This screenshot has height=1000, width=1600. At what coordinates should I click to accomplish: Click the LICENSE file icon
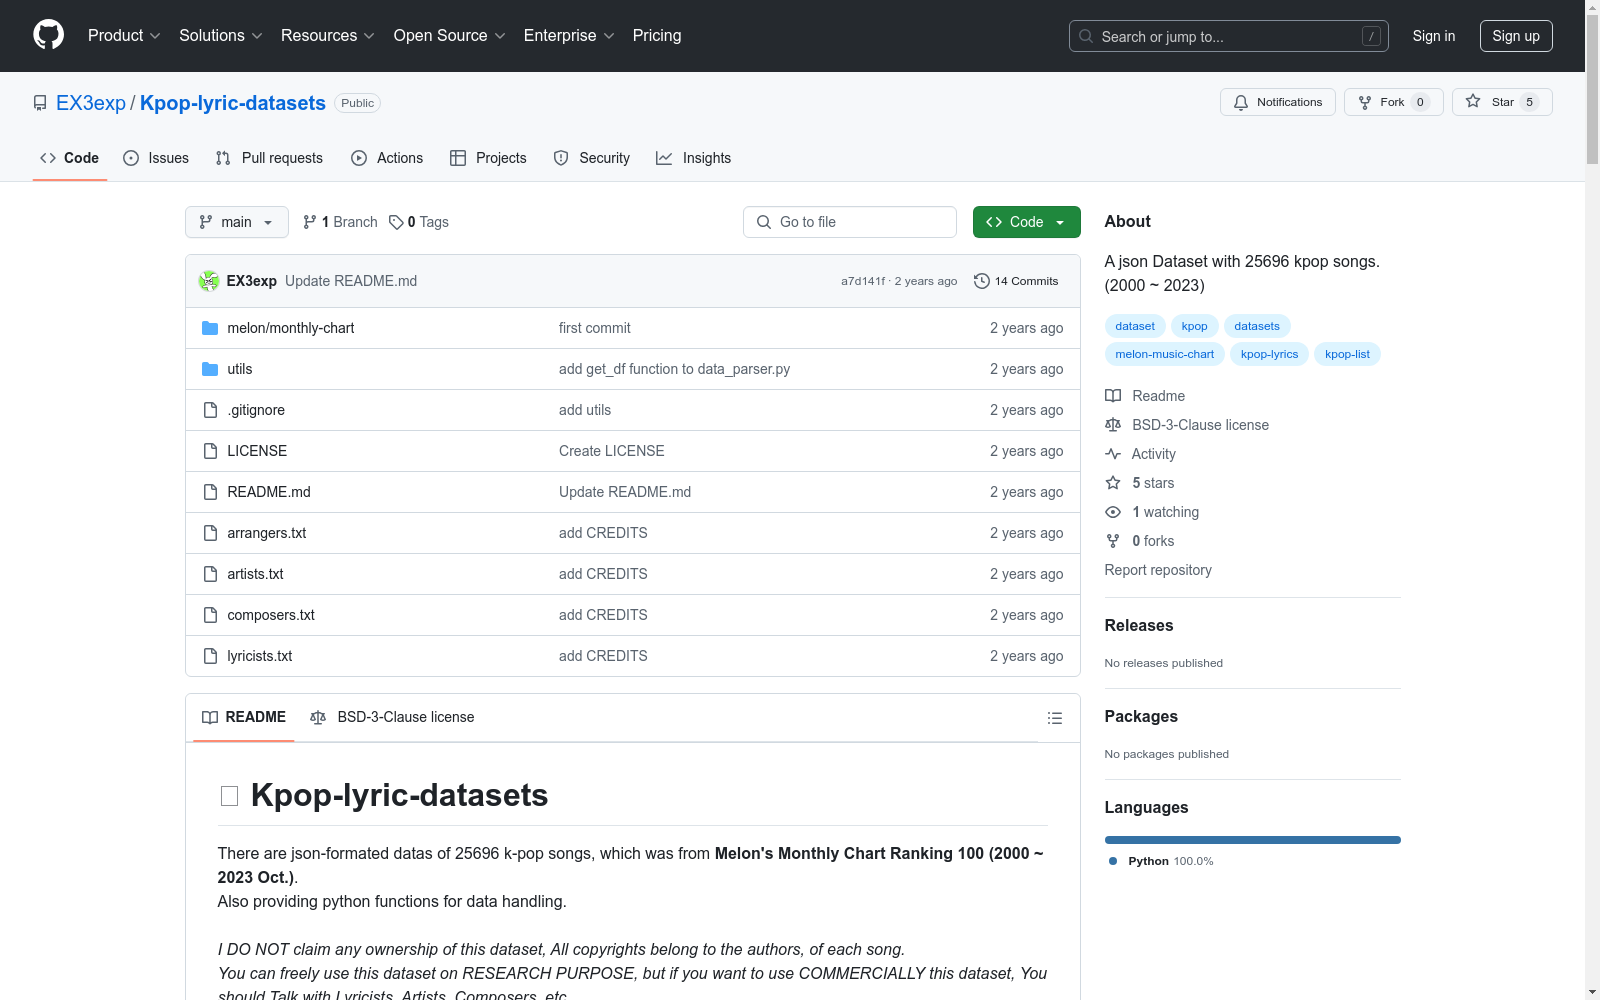210,451
